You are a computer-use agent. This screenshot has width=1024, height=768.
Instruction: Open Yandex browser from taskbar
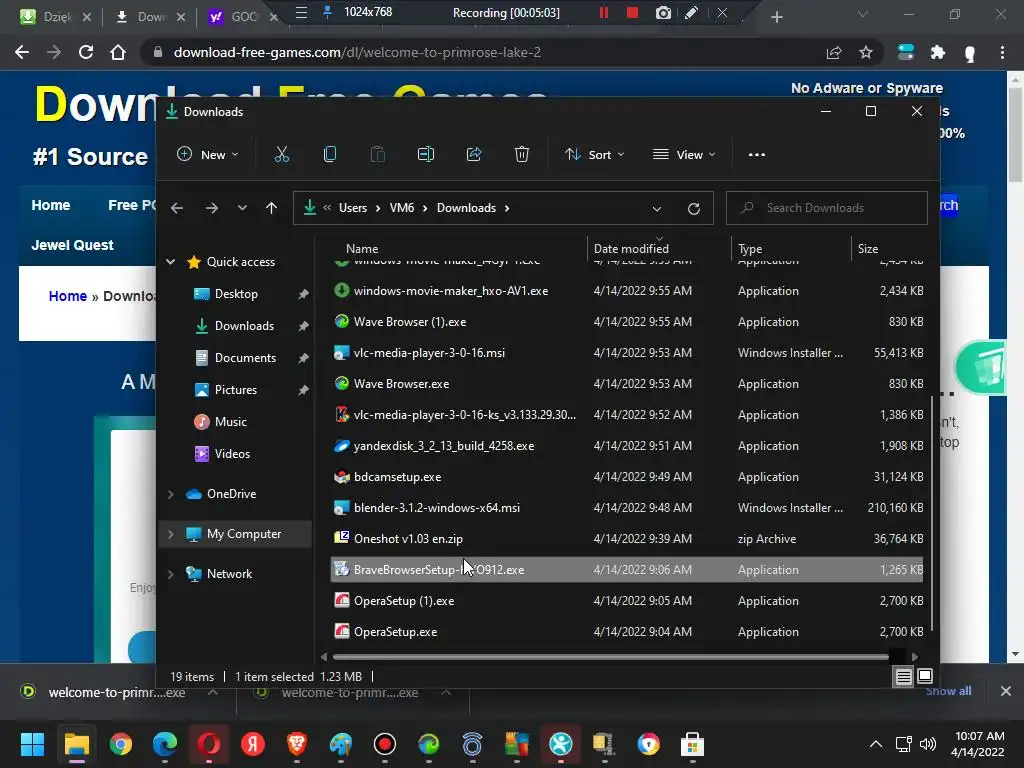pos(253,744)
